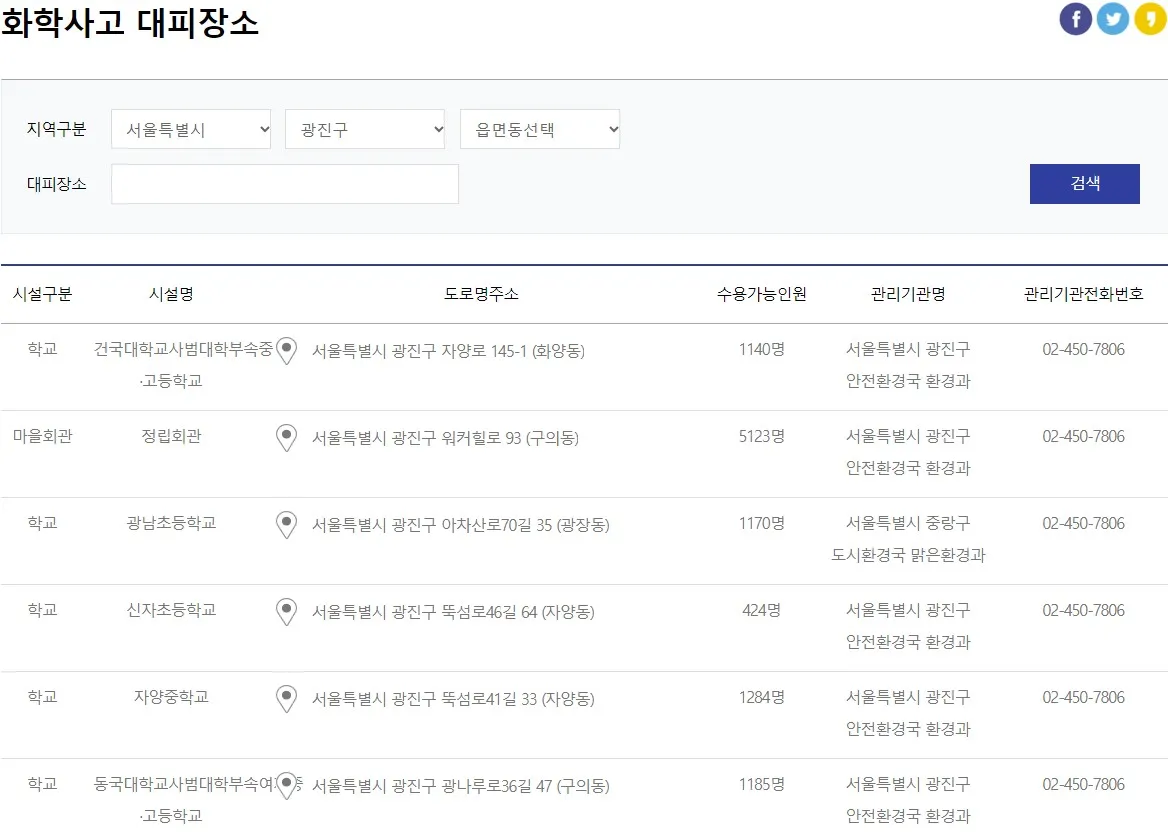
Task: Click the 검색 search button
Action: (x=1085, y=183)
